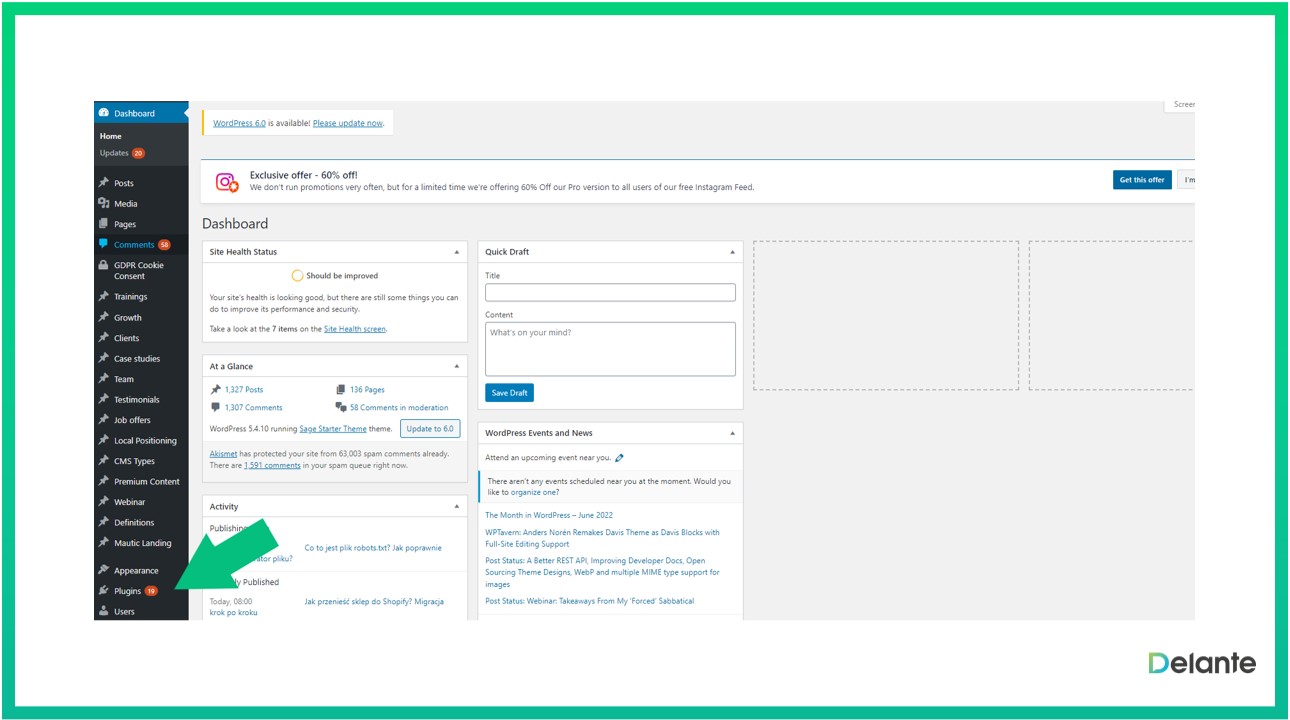This screenshot has height=720, width=1290.
Task: Click the Dashboard gauge icon in sidebar
Action: (x=104, y=113)
